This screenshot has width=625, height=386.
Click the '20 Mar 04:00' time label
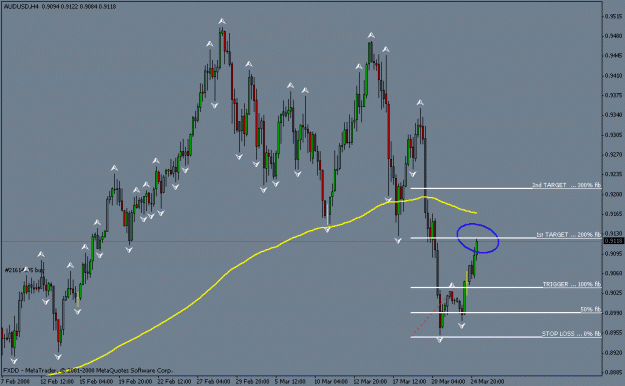(x=448, y=382)
